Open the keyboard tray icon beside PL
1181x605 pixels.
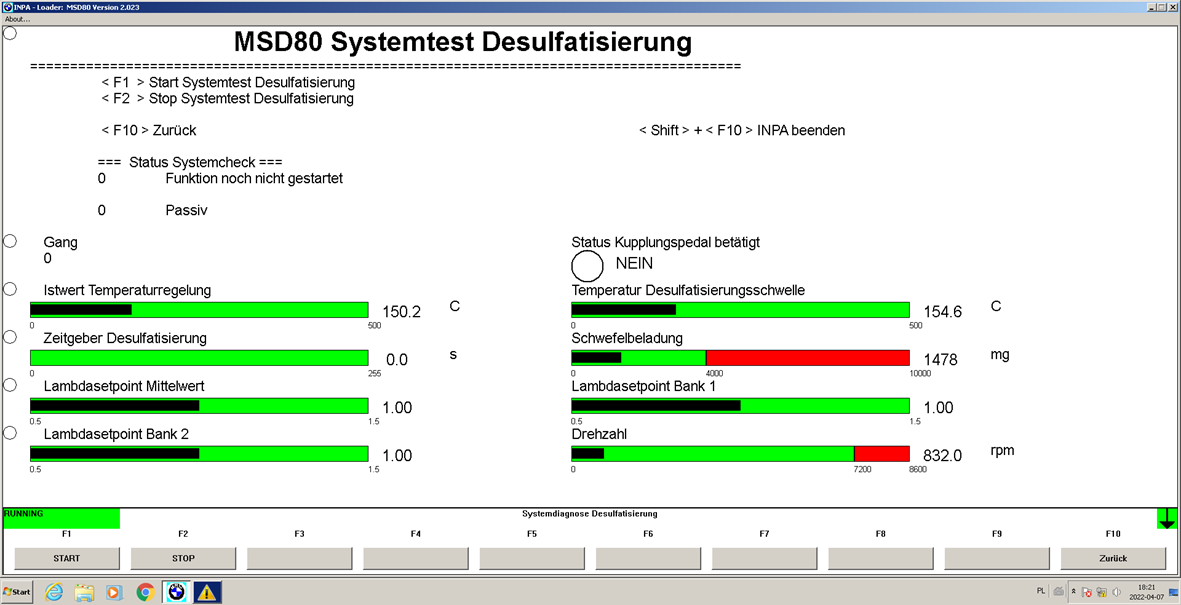pos(1059,592)
